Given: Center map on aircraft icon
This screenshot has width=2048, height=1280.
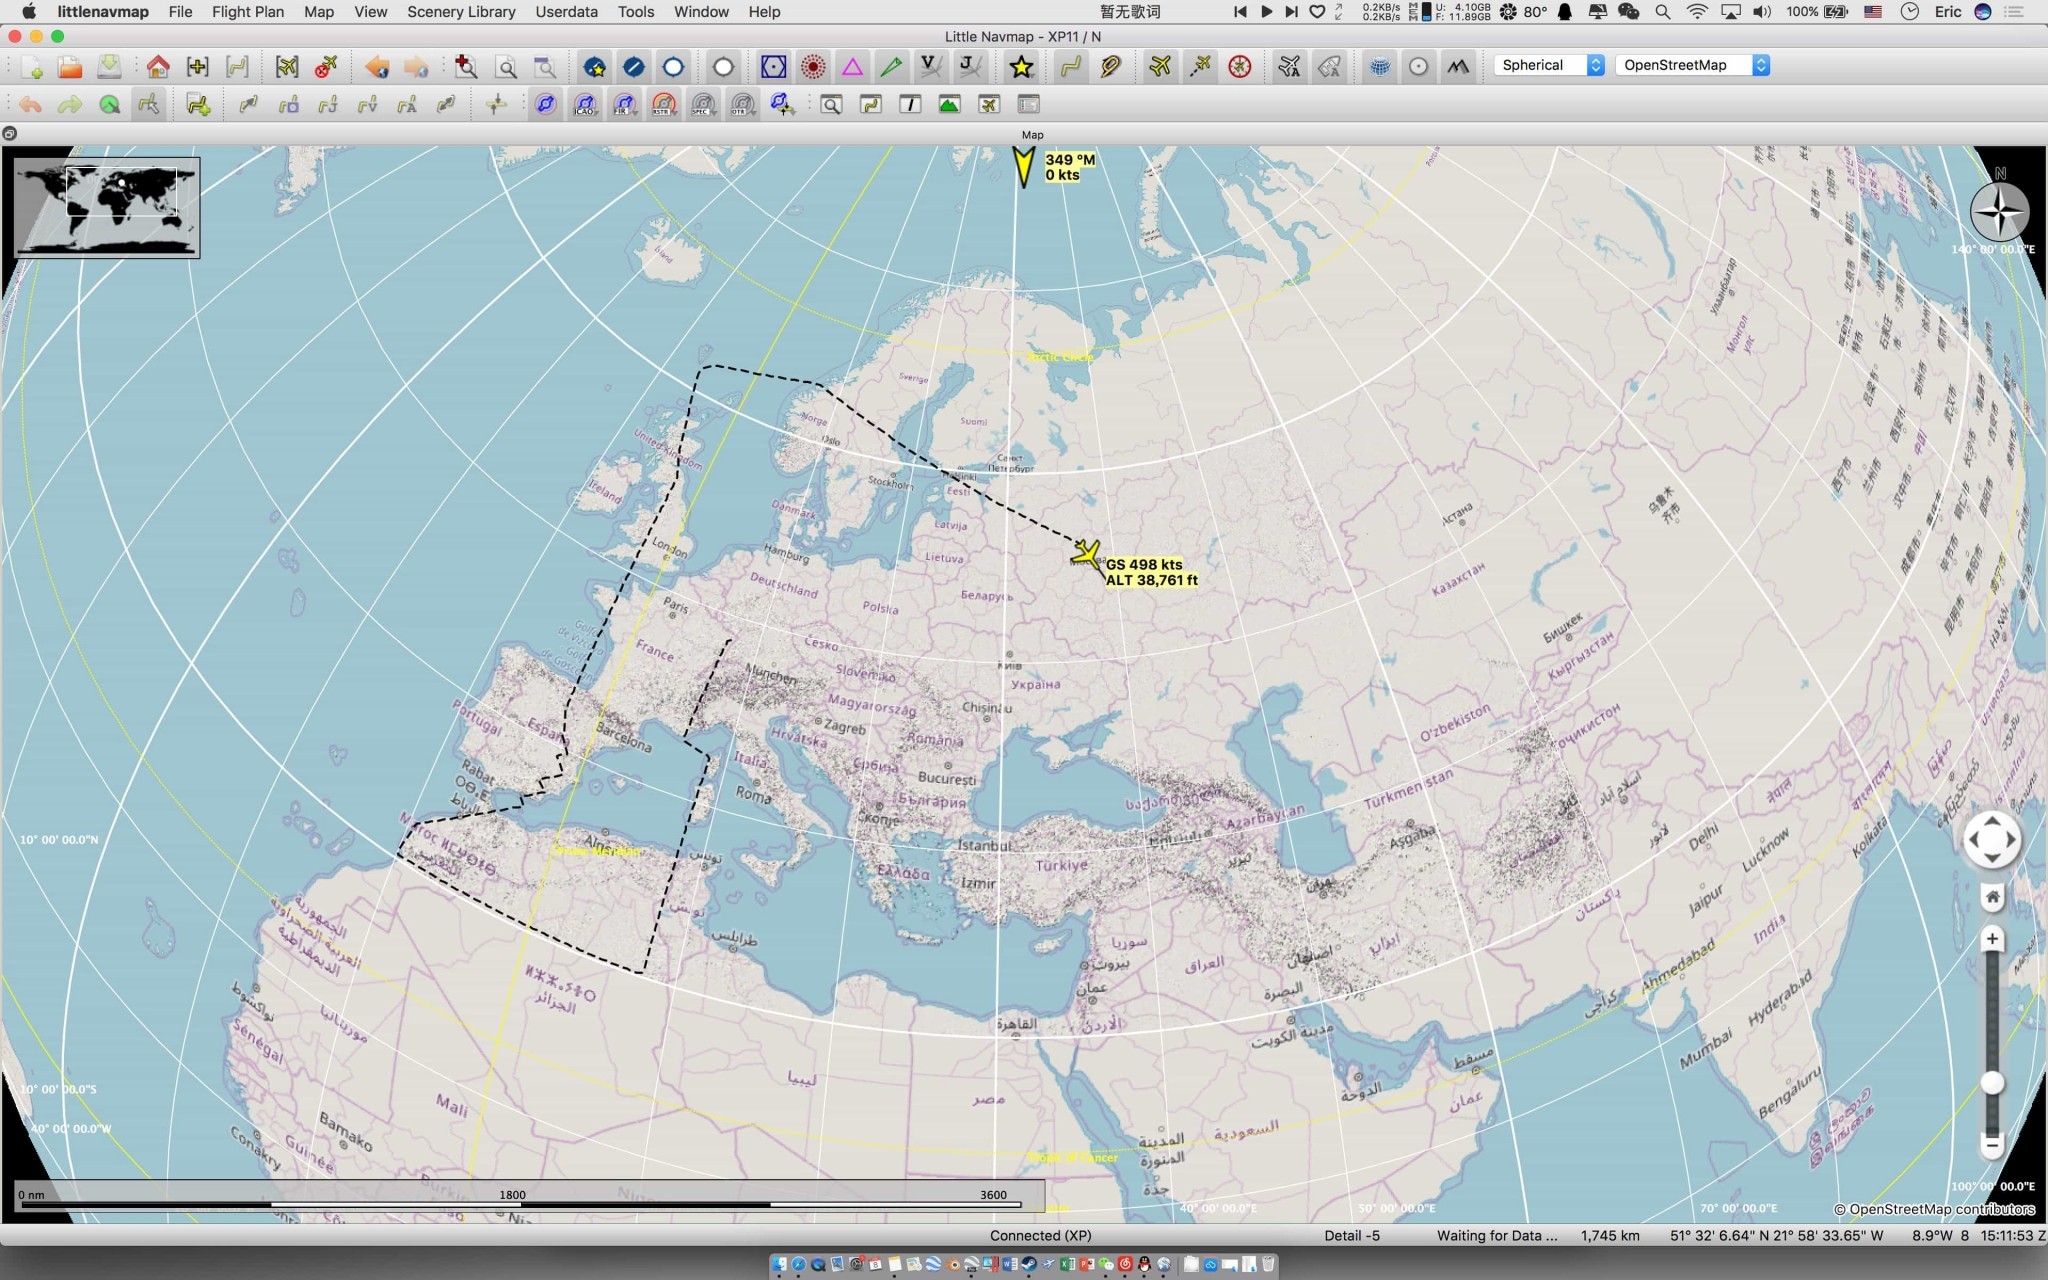Looking at the screenshot, I should [x=287, y=67].
